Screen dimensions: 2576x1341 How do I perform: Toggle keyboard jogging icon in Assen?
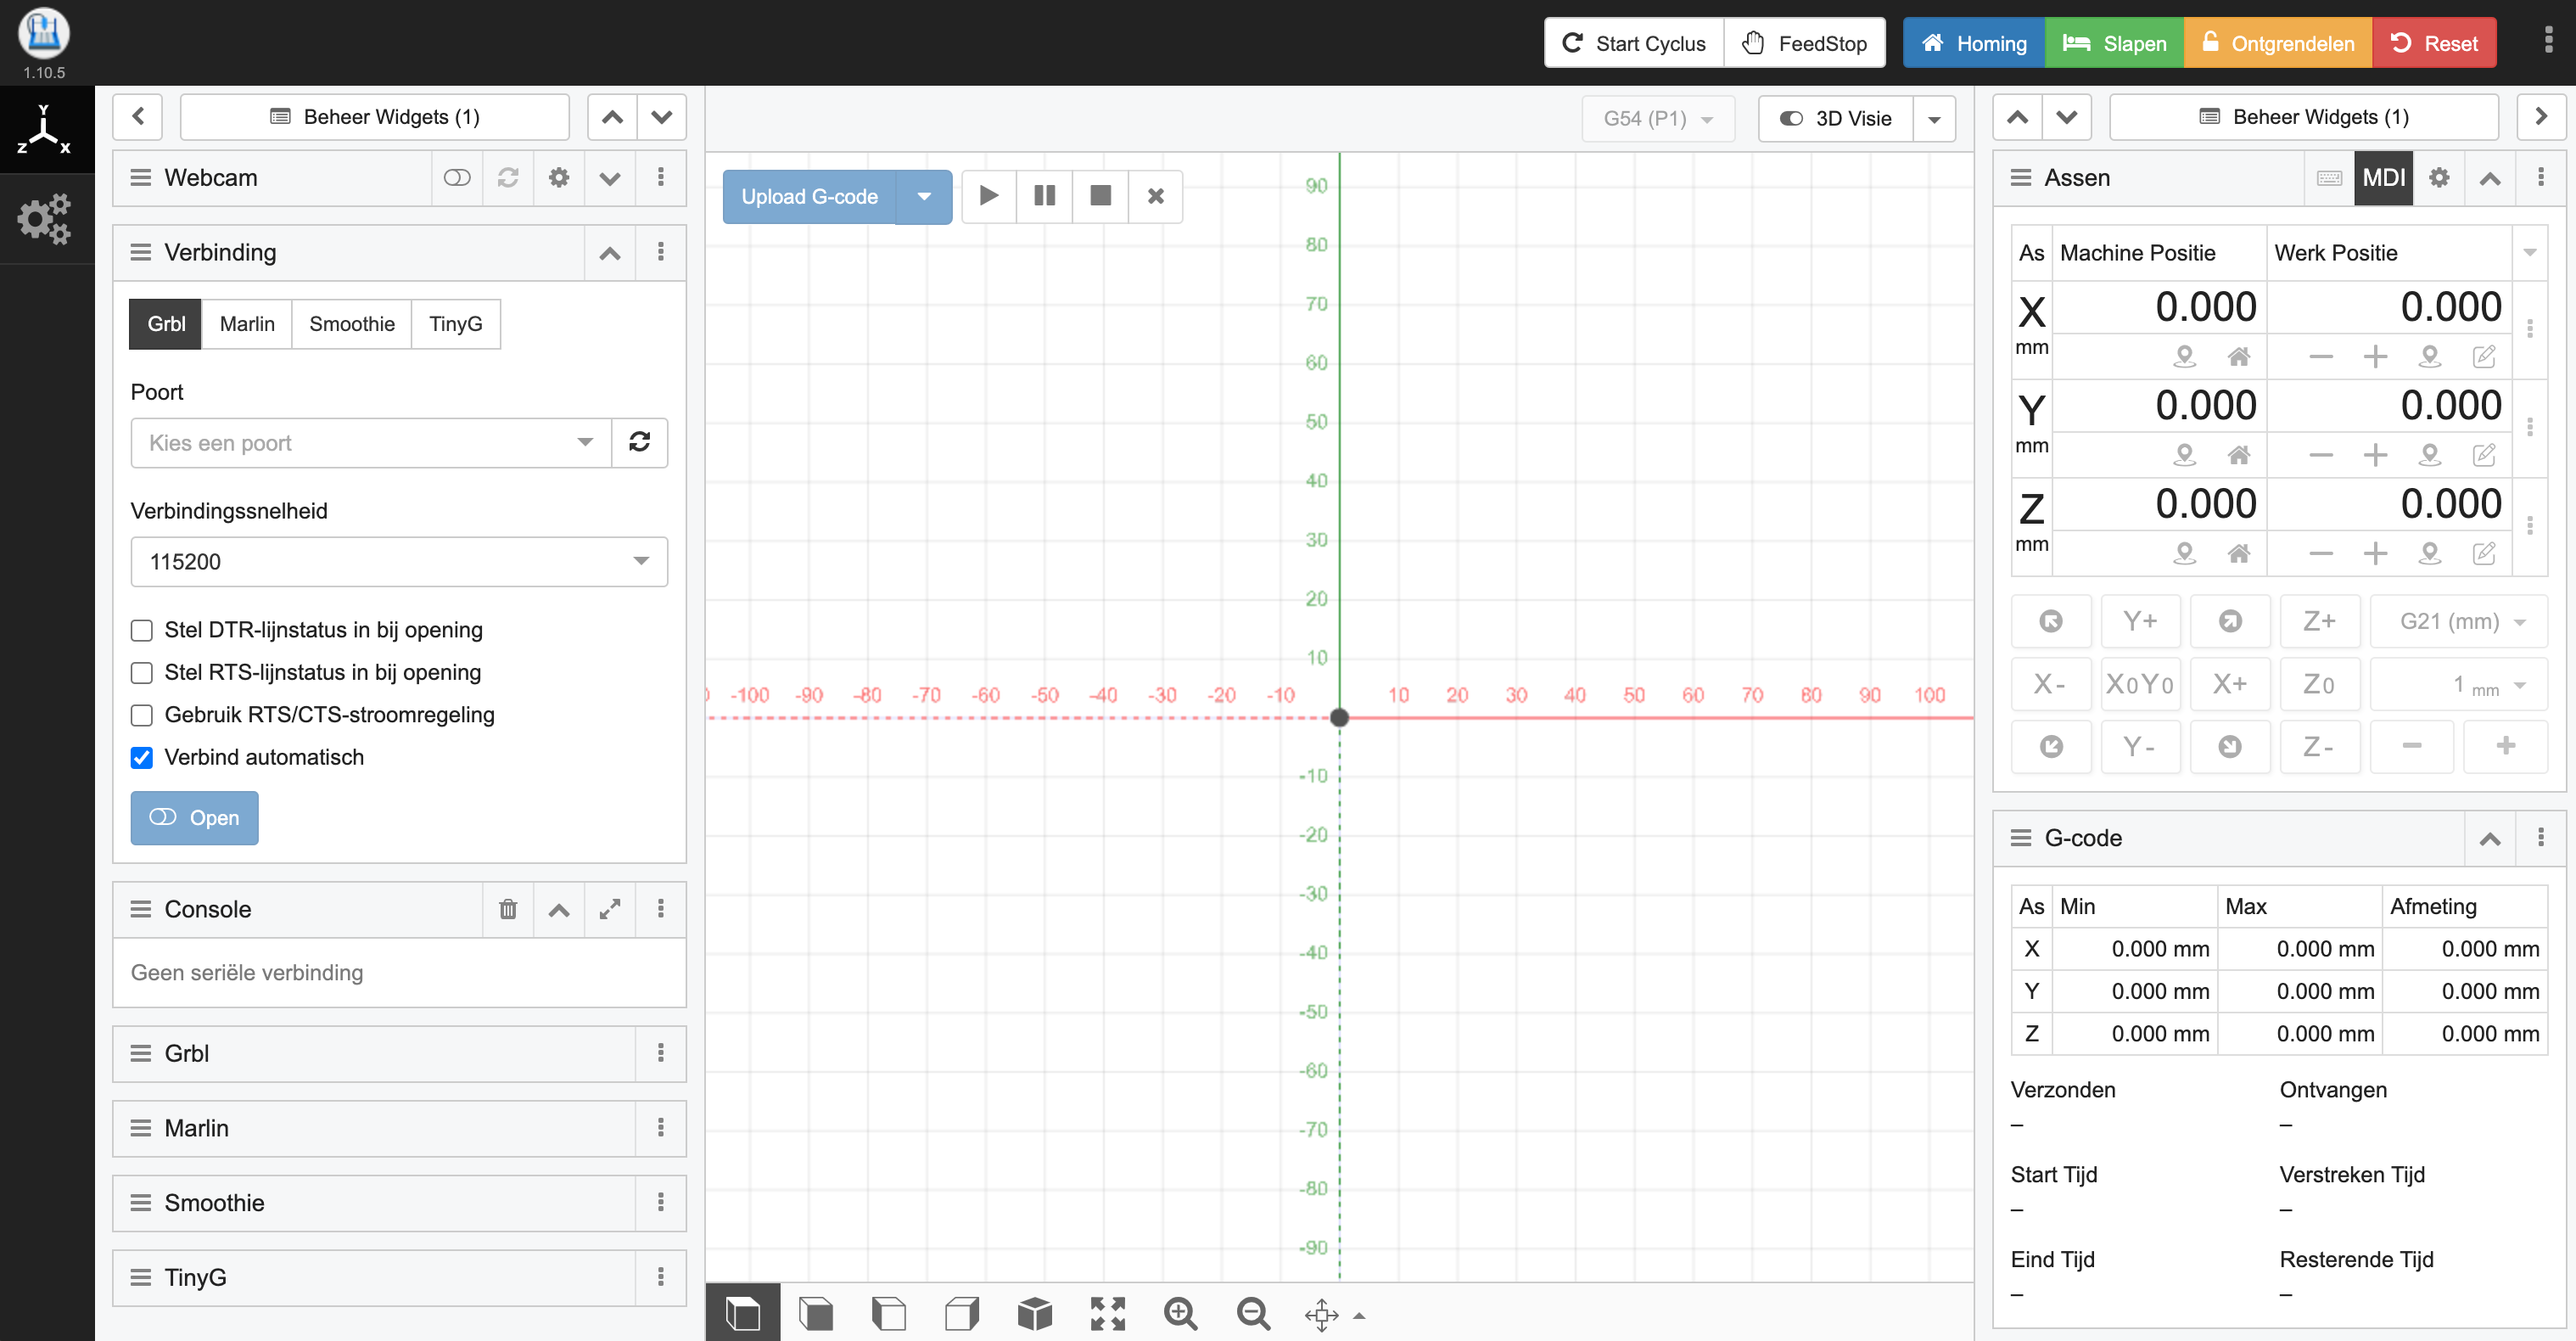(2329, 177)
